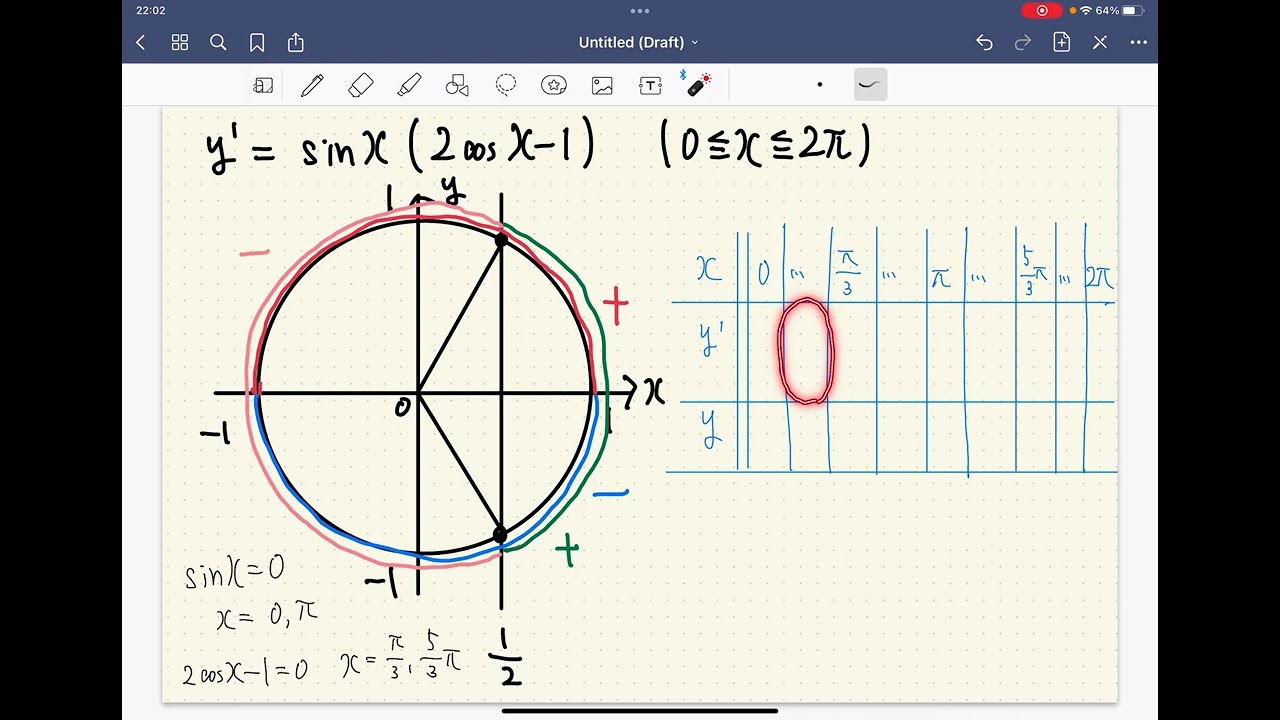
Task: Click the handwritten 'sinx=0' note
Action: (x=235, y=572)
